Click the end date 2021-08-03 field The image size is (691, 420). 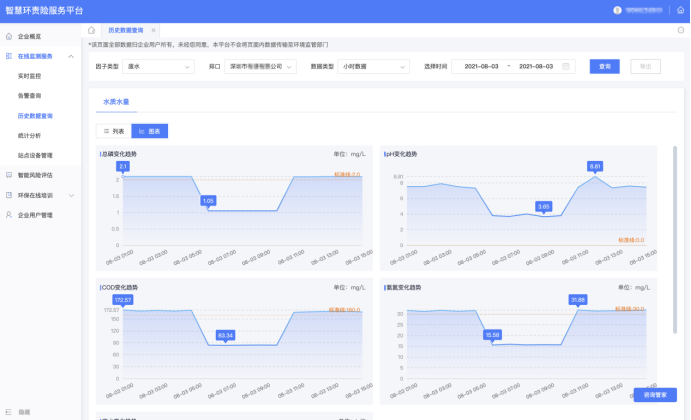536,67
